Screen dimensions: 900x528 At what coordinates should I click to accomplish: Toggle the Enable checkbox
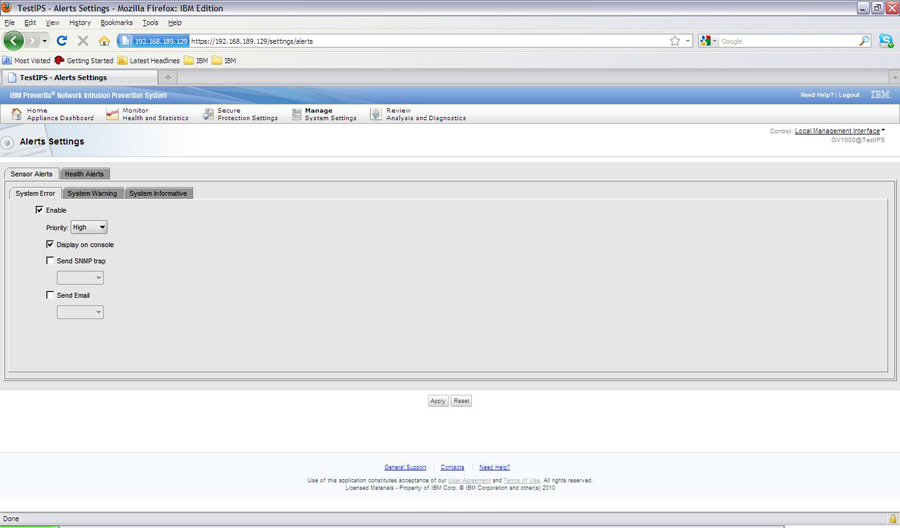39,210
